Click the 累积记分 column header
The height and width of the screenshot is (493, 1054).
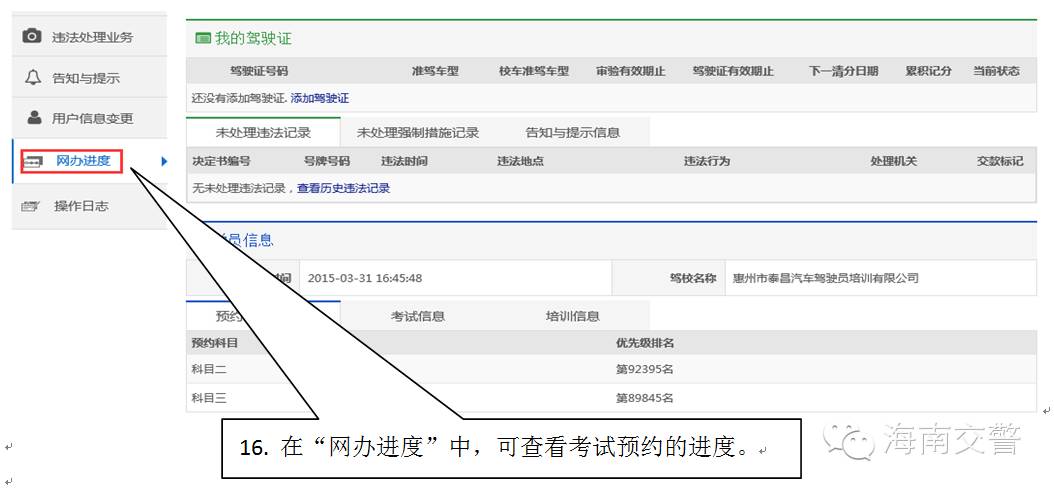pos(929,71)
